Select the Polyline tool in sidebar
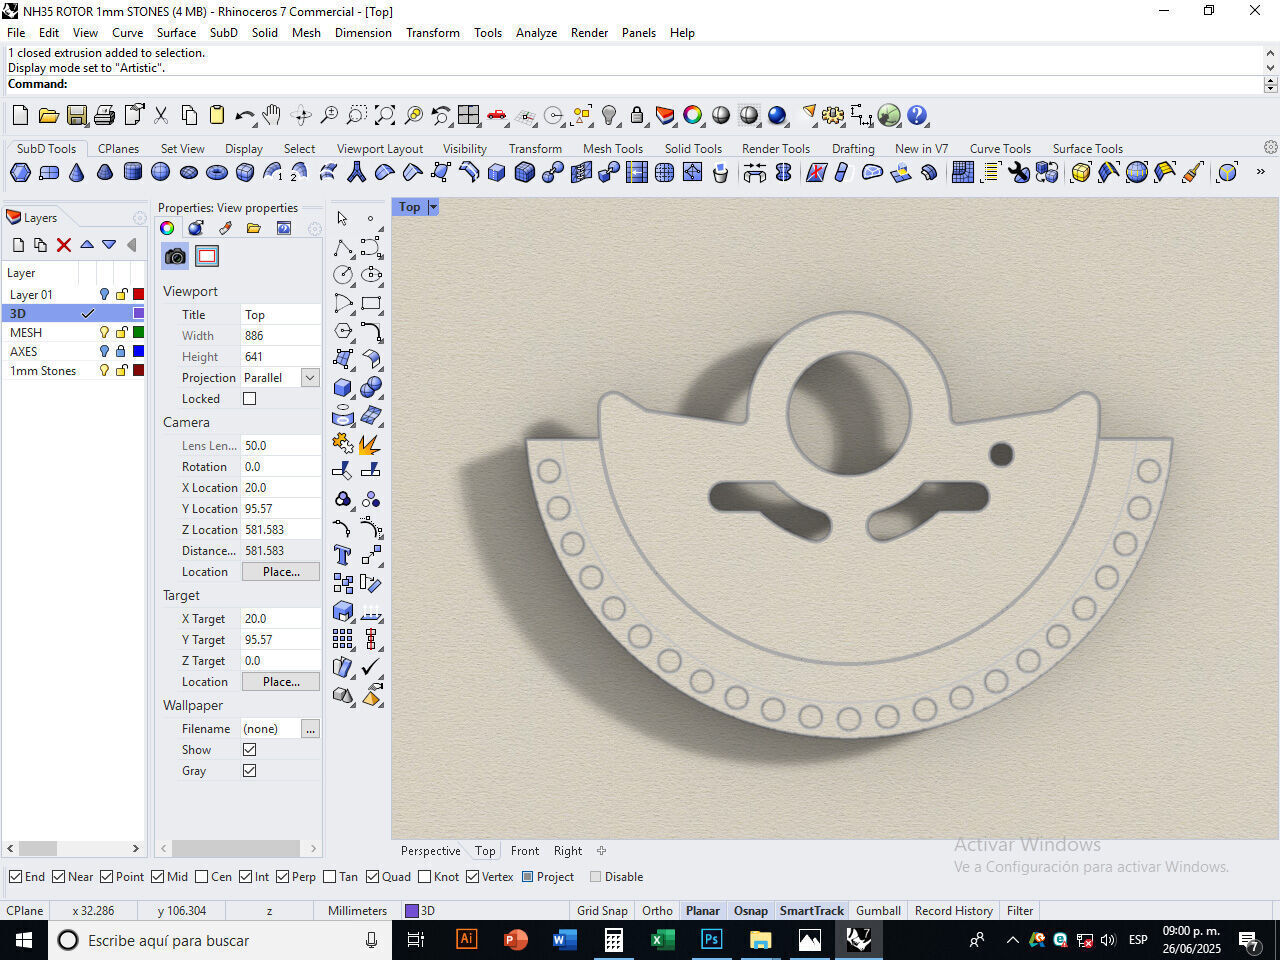The width and height of the screenshot is (1280, 960). pyautogui.click(x=343, y=247)
